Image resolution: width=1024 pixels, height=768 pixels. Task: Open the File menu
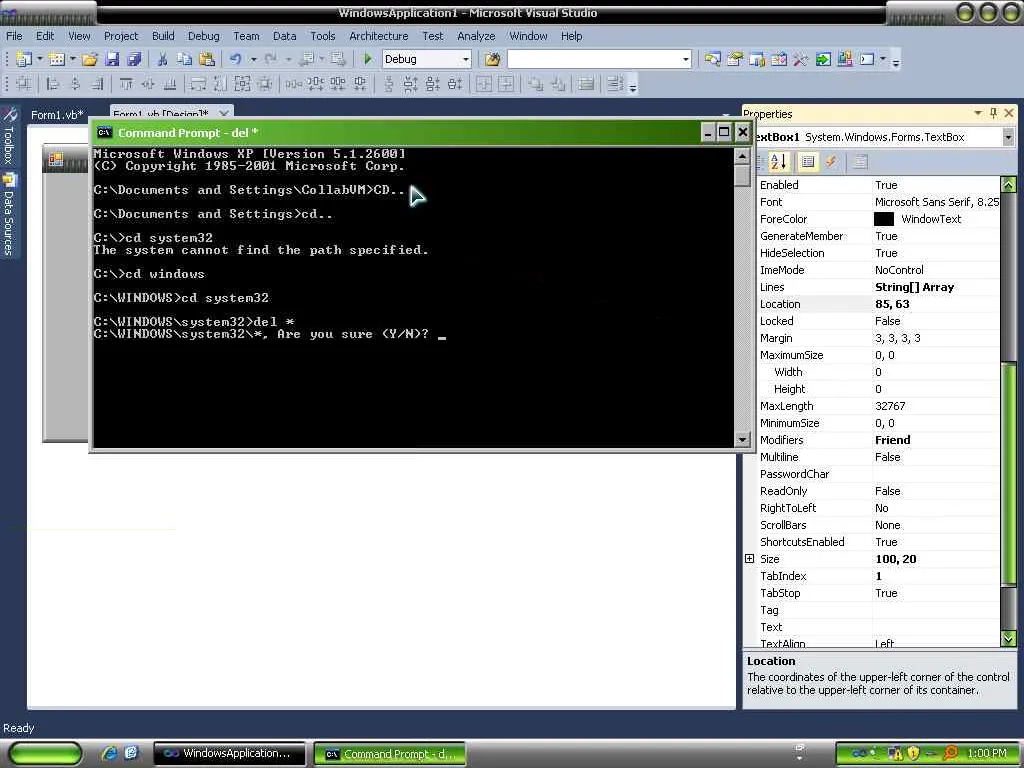pos(14,36)
